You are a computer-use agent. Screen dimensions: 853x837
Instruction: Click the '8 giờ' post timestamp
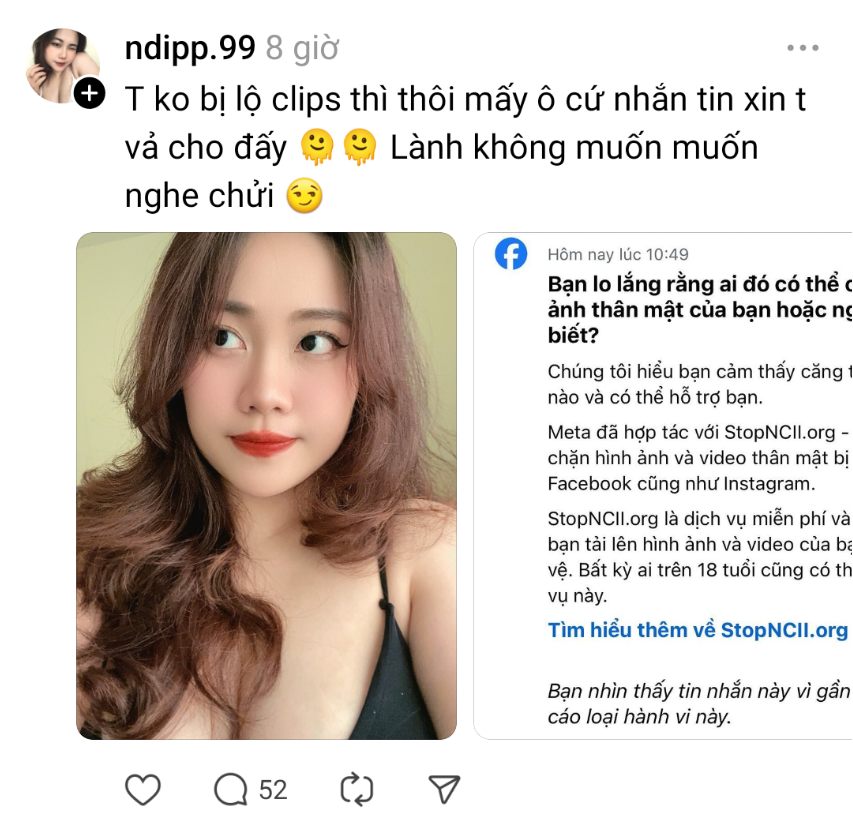coord(302,48)
